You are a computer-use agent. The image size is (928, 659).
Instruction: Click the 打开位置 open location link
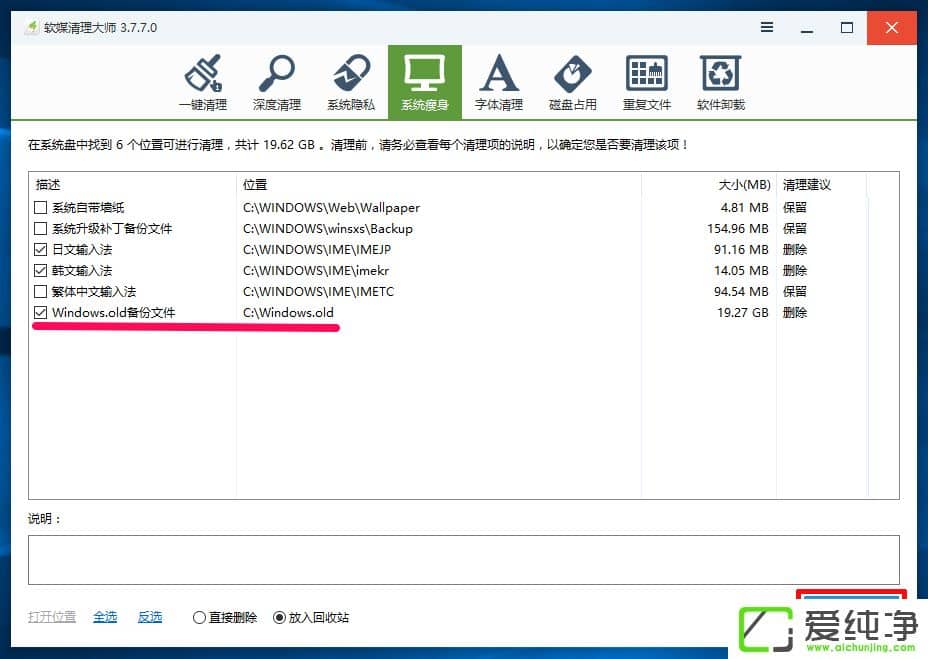[x=51, y=617]
